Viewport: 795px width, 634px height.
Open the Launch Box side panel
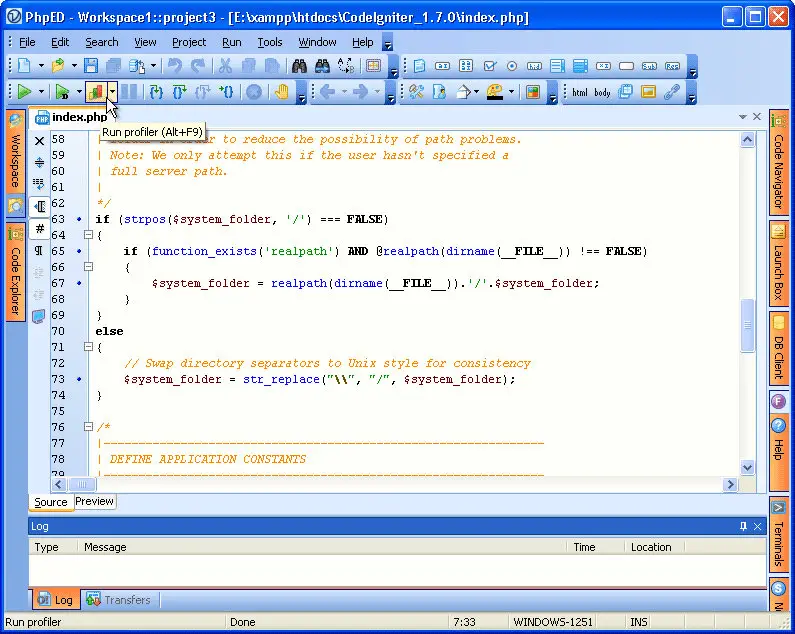click(778, 265)
